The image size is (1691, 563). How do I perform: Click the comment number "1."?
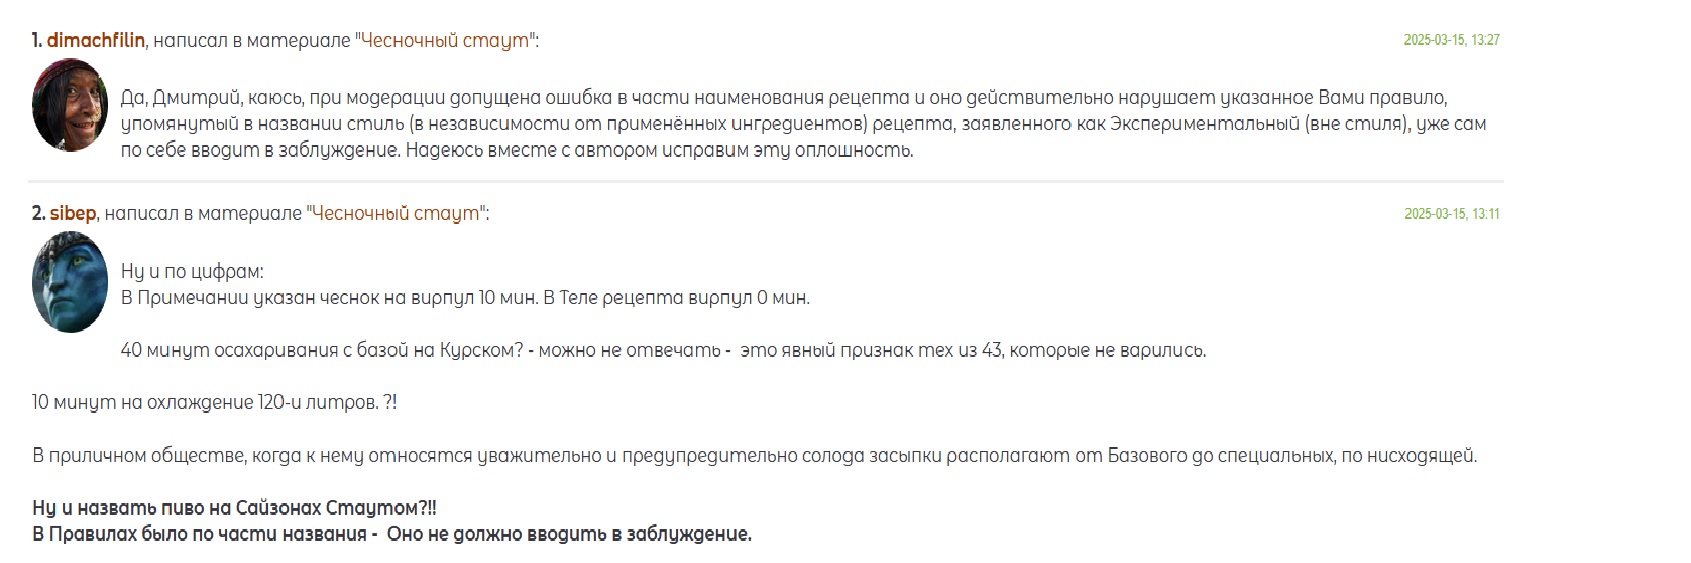[x=37, y=41]
